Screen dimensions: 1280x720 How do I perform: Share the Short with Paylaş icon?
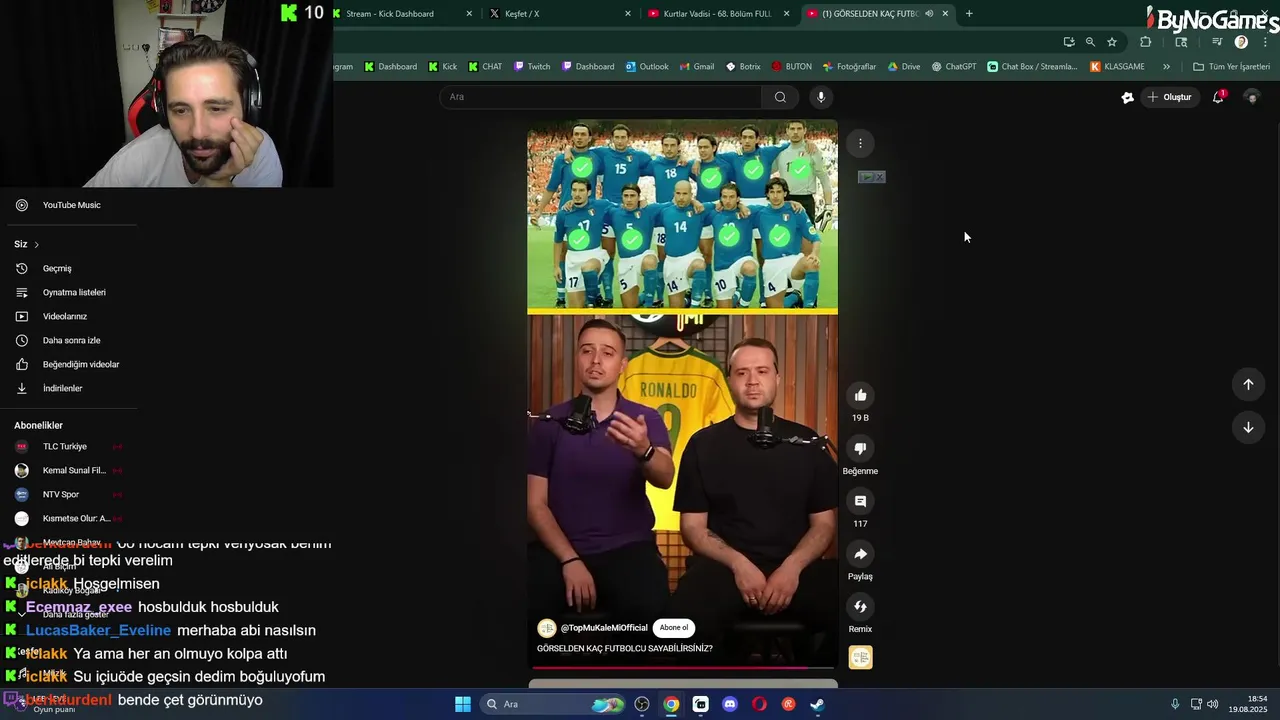click(860, 554)
